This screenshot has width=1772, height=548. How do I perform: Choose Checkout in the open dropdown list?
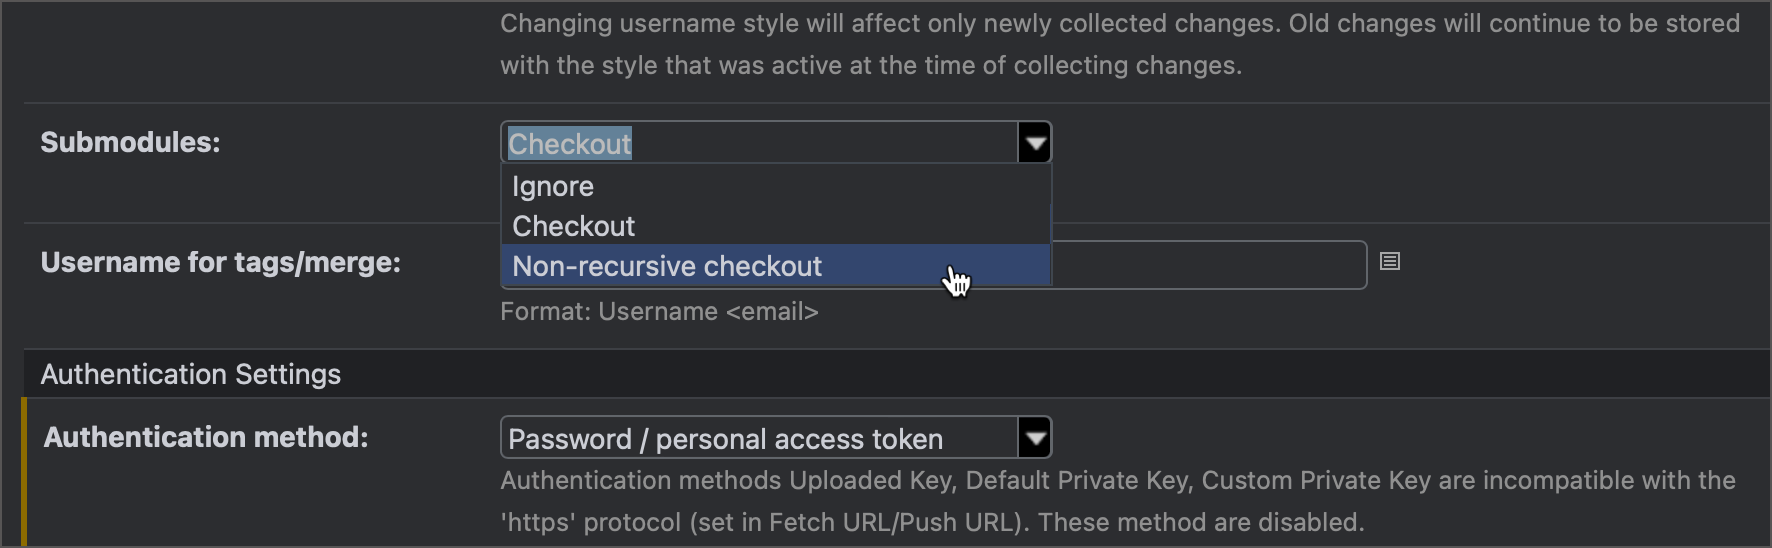click(574, 227)
